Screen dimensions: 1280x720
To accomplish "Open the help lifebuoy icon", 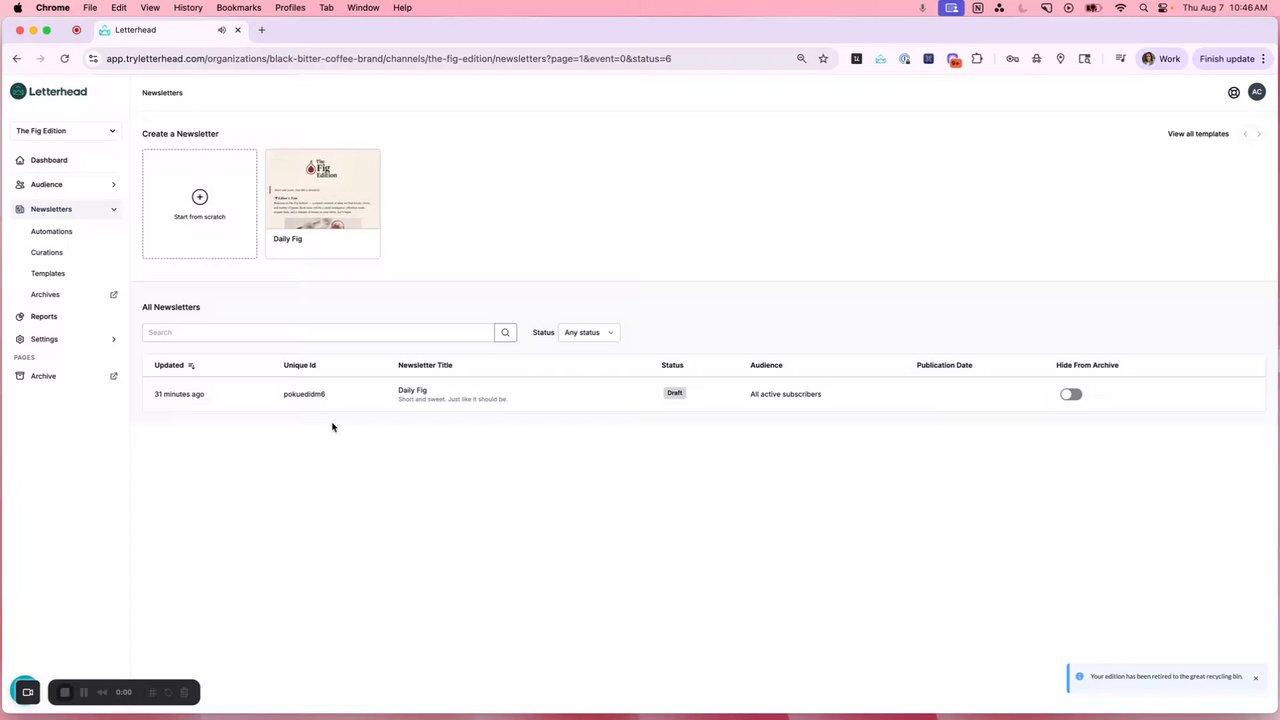I will (x=1234, y=93).
